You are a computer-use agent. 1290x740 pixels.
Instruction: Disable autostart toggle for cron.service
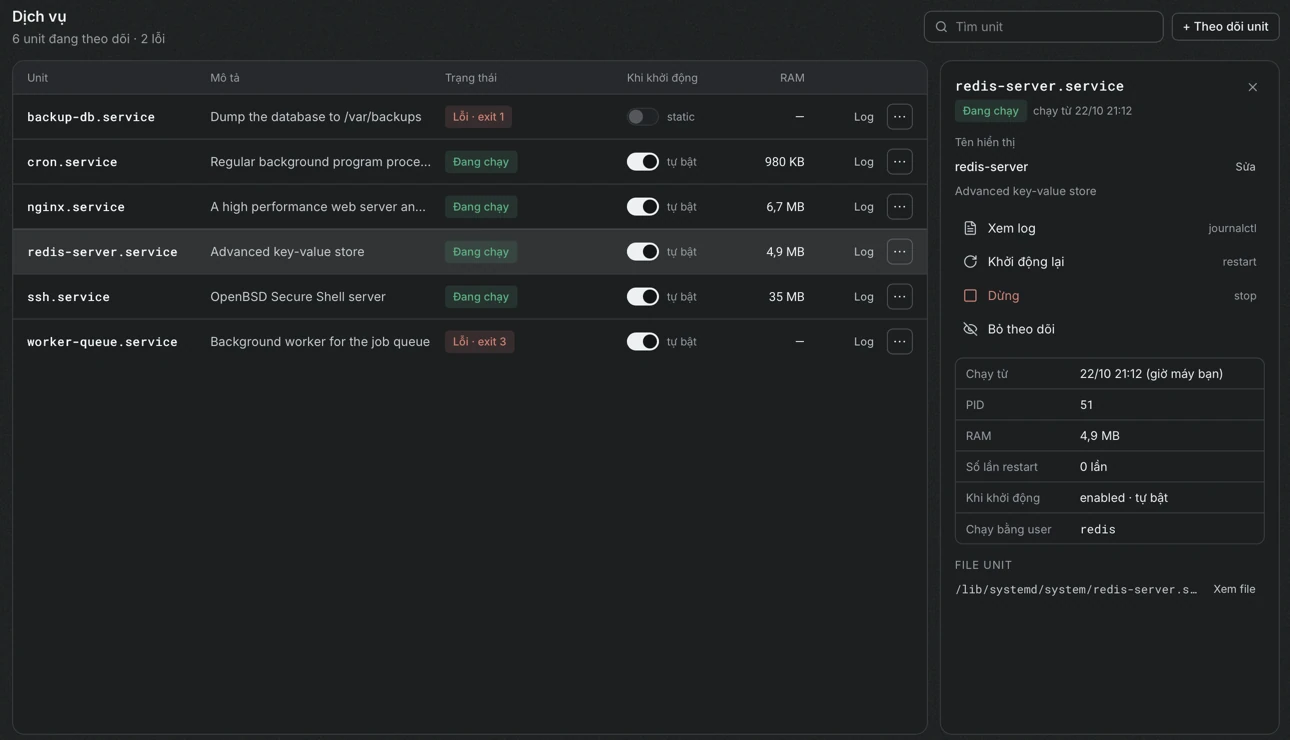click(642, 162)
